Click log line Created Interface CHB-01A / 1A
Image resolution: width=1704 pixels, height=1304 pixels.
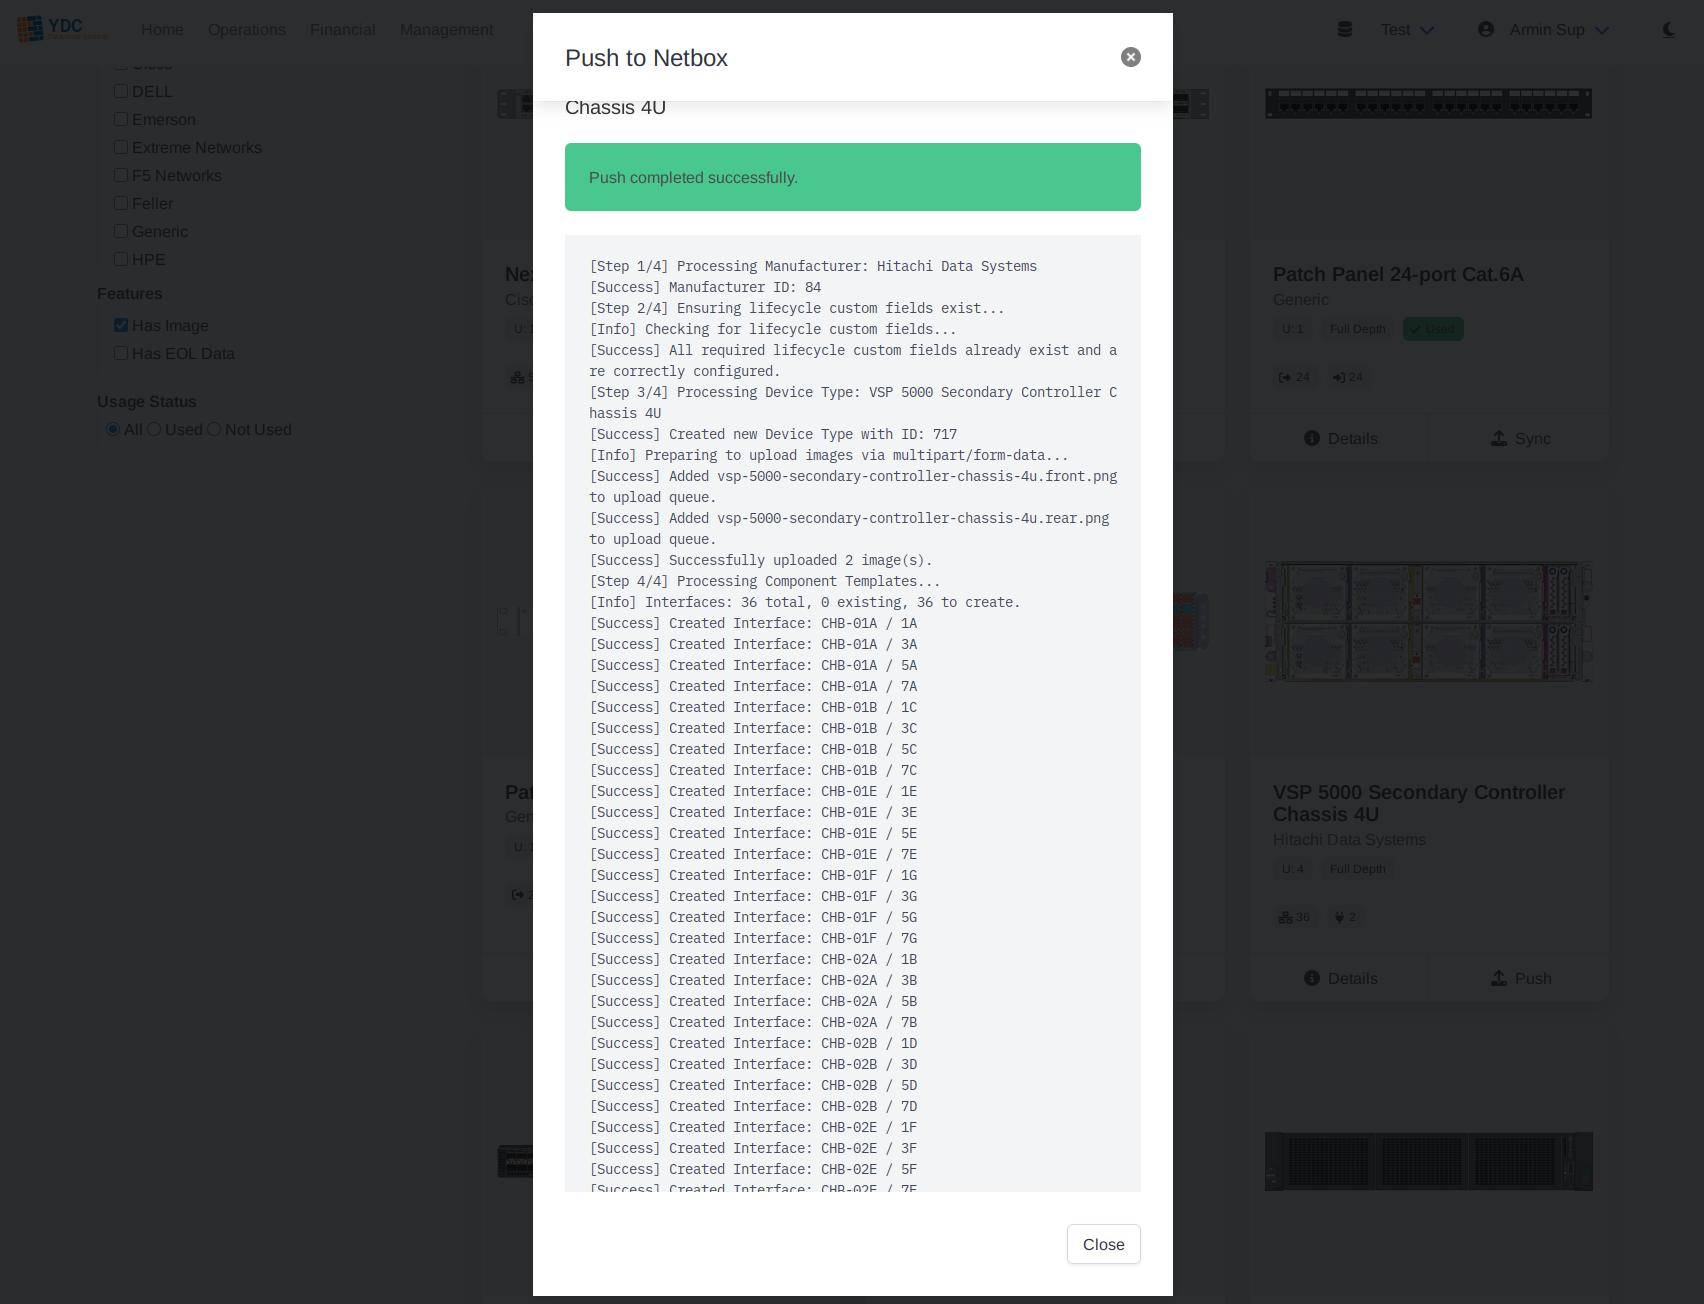pyautogui.click(x=753, y=623)
